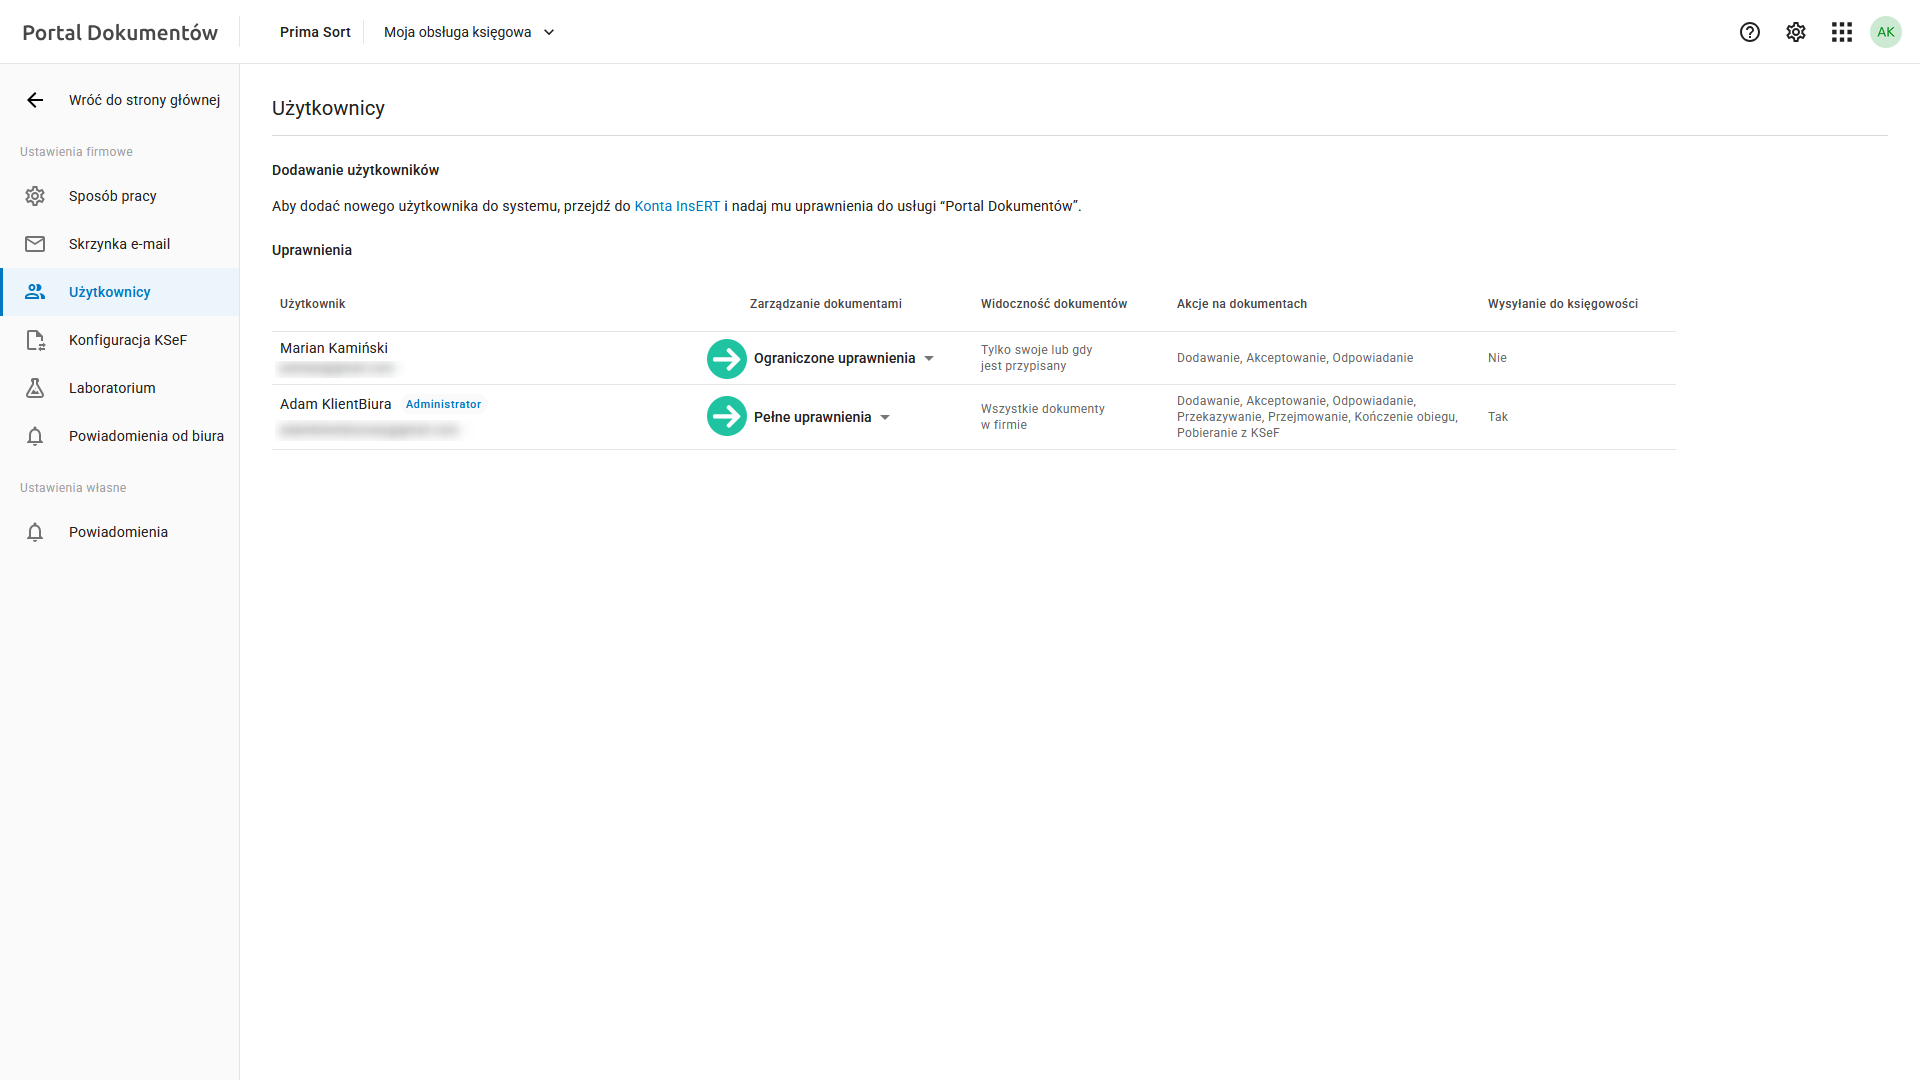Click Wróć do strony głównej link
Image resolution: width=1920 pixels, height=1080 pixels.
(x=144, y=100)
